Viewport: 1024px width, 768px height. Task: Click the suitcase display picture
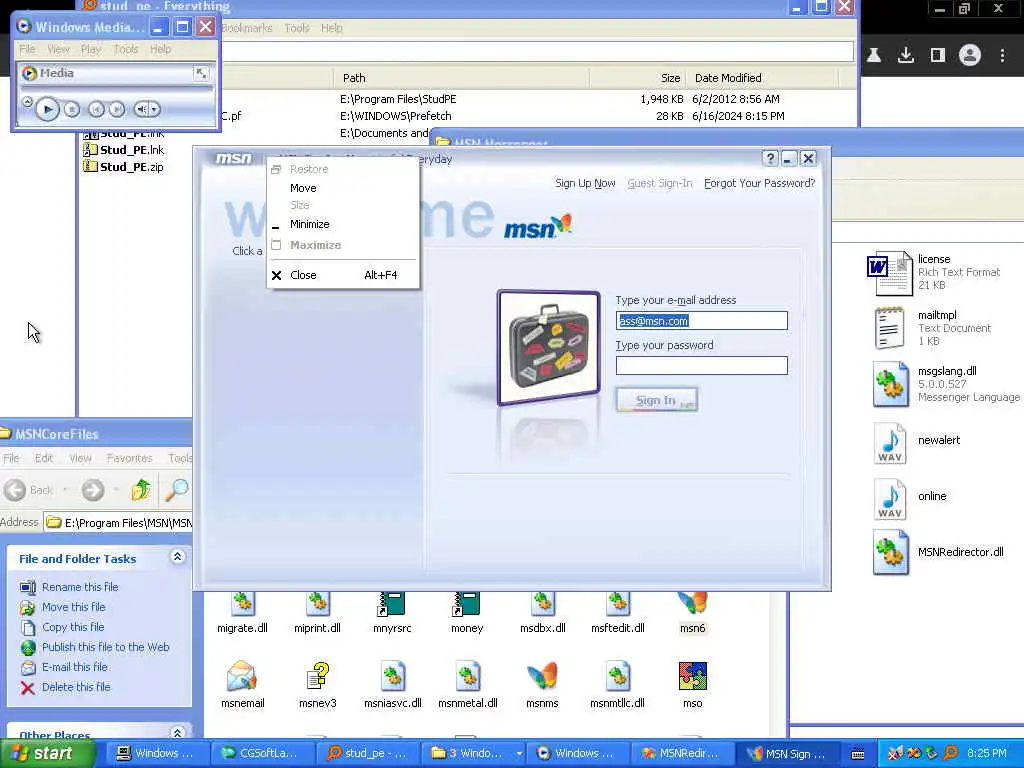[549, 347]
